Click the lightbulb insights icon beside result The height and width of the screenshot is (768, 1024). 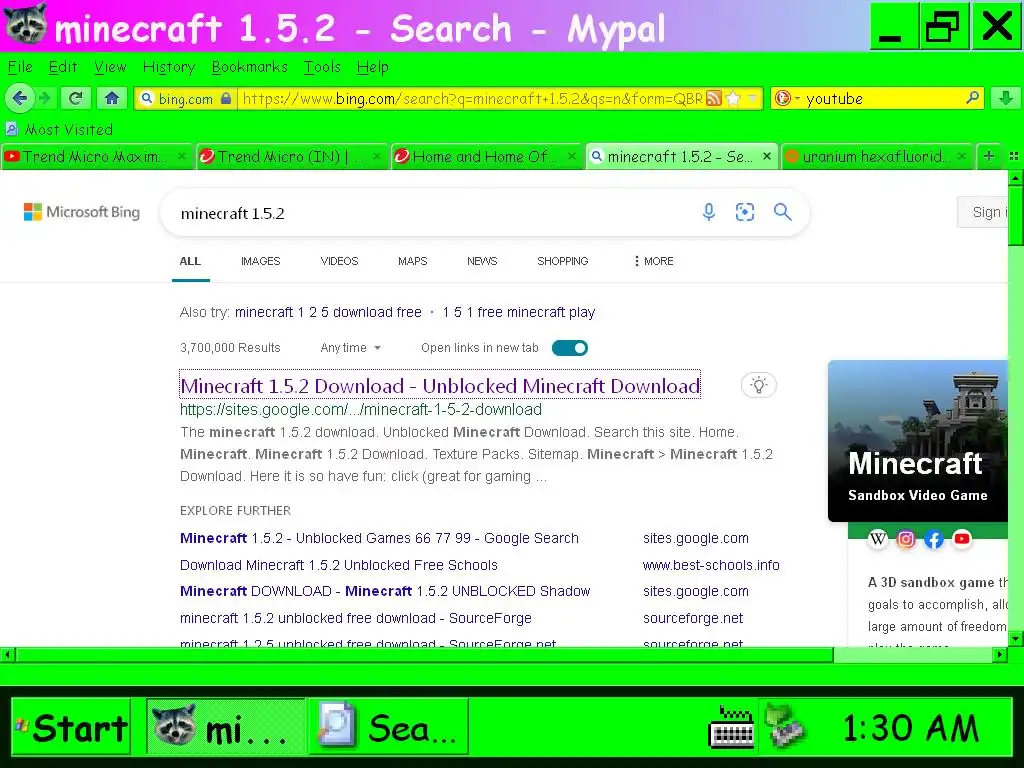(758, 385)
